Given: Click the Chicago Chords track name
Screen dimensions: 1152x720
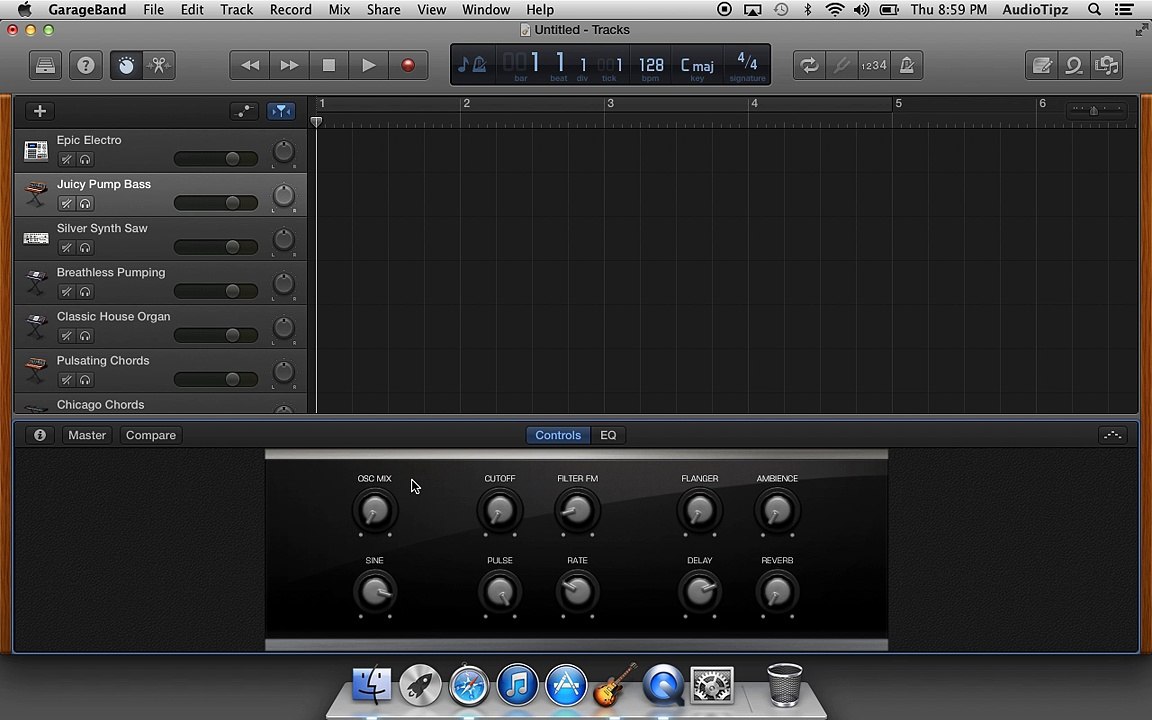Looking at the screenshot, I should pos(101,405).
